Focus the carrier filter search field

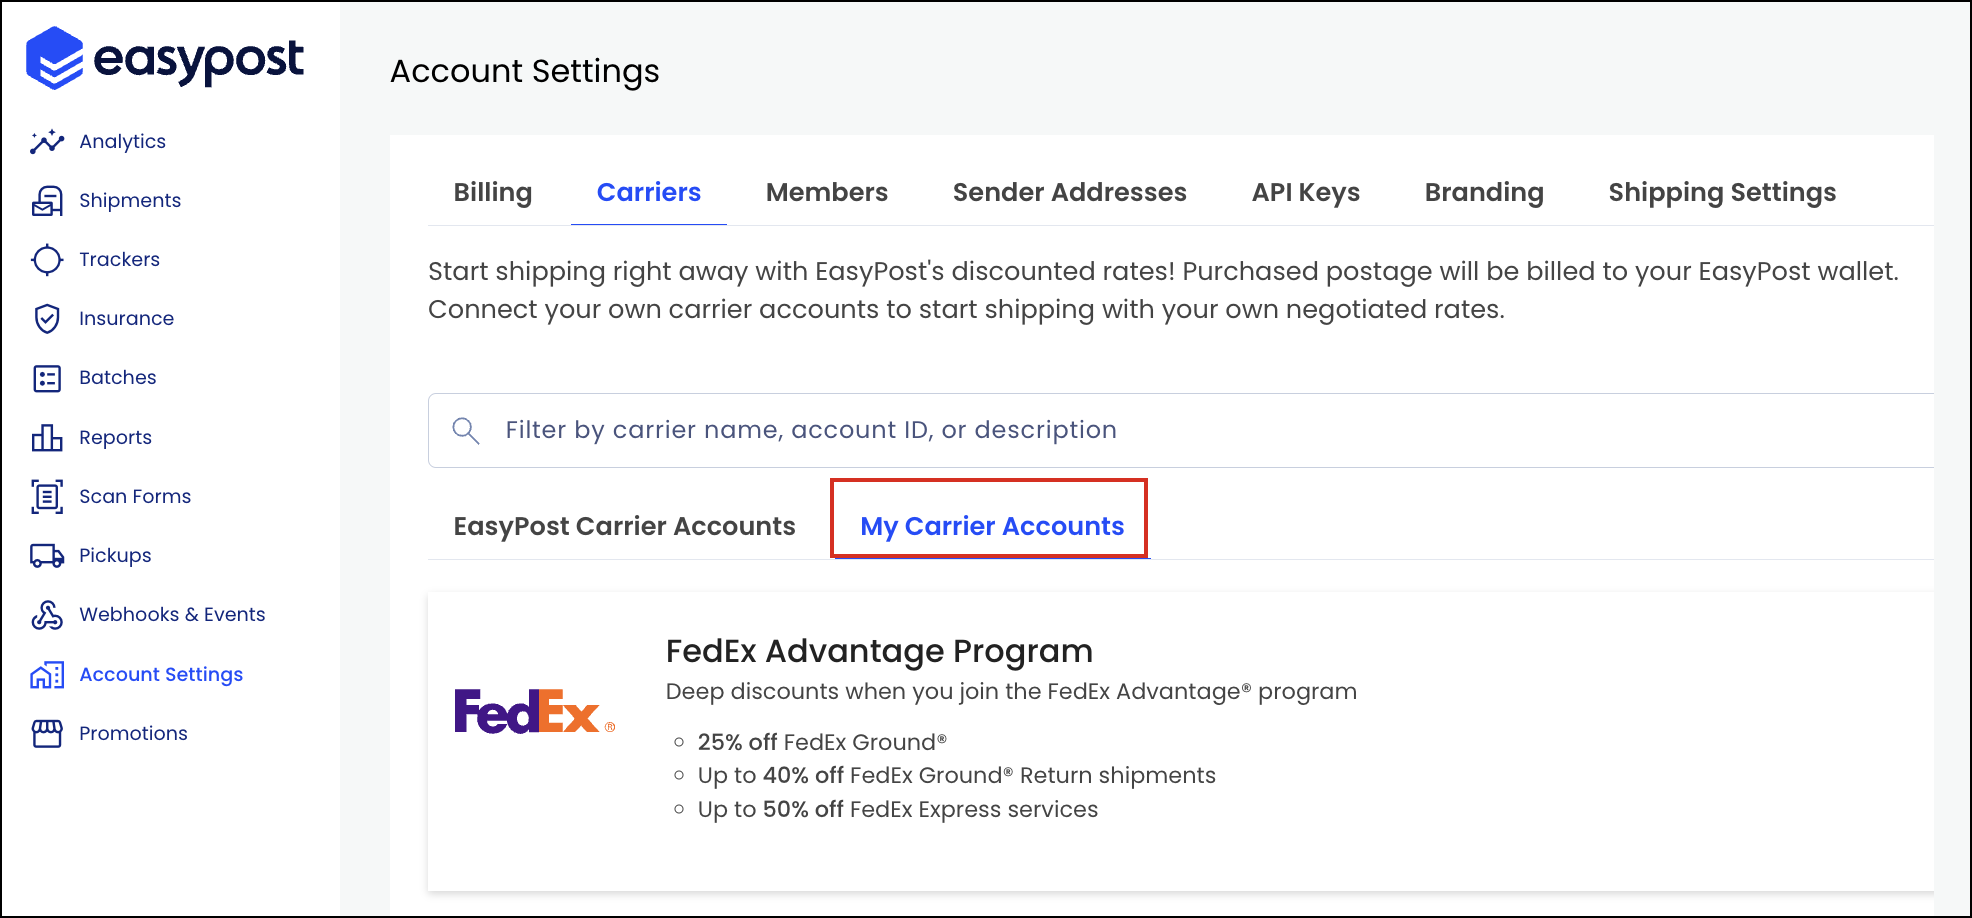pyautogui.click(x=1181, y=430)
